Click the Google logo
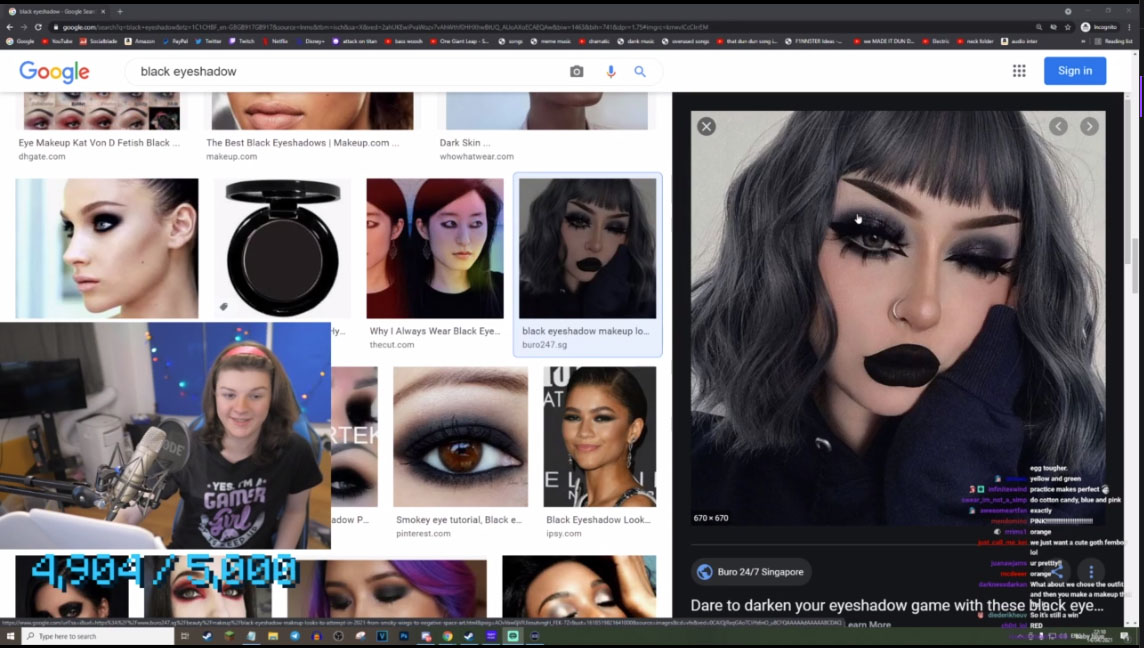The image size is (1144, 648). click(x=54, y=72)
